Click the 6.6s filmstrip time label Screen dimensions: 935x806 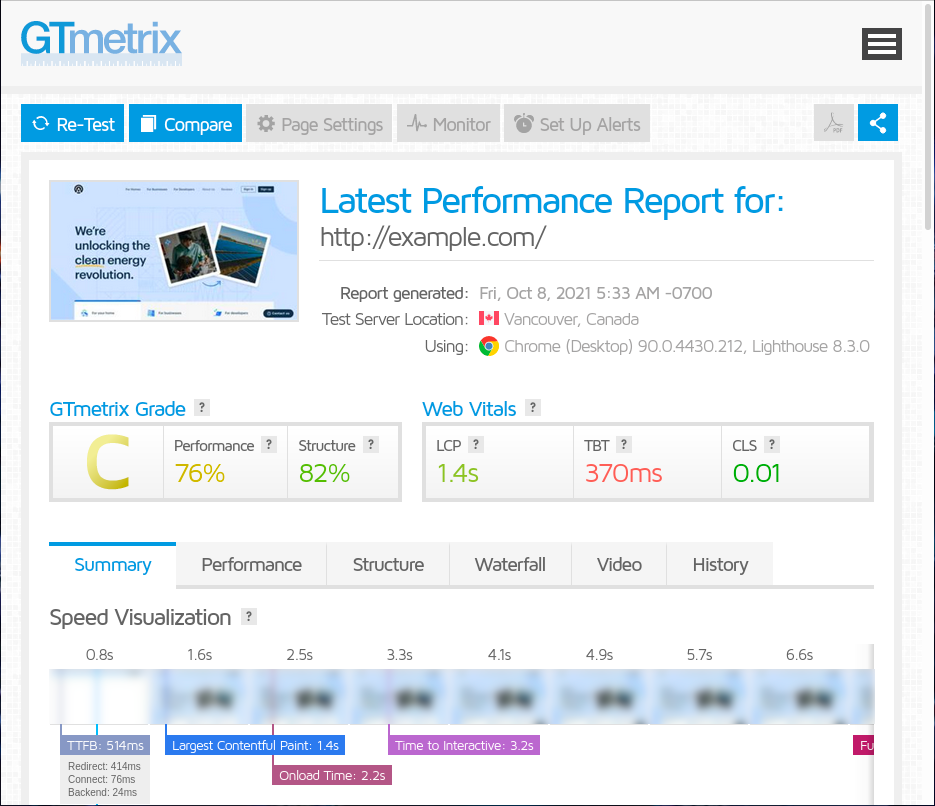pos(800,655)
